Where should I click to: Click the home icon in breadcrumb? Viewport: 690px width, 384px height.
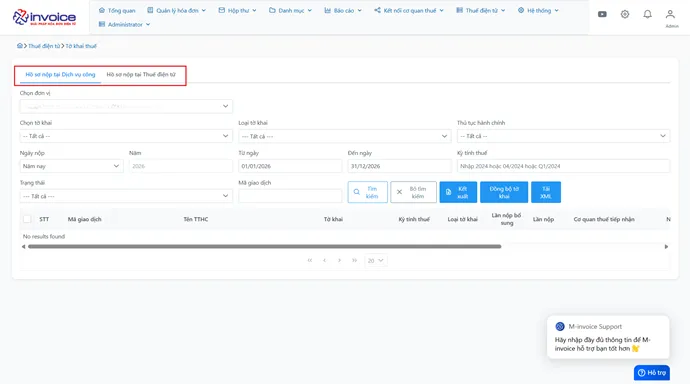(20, 46)
